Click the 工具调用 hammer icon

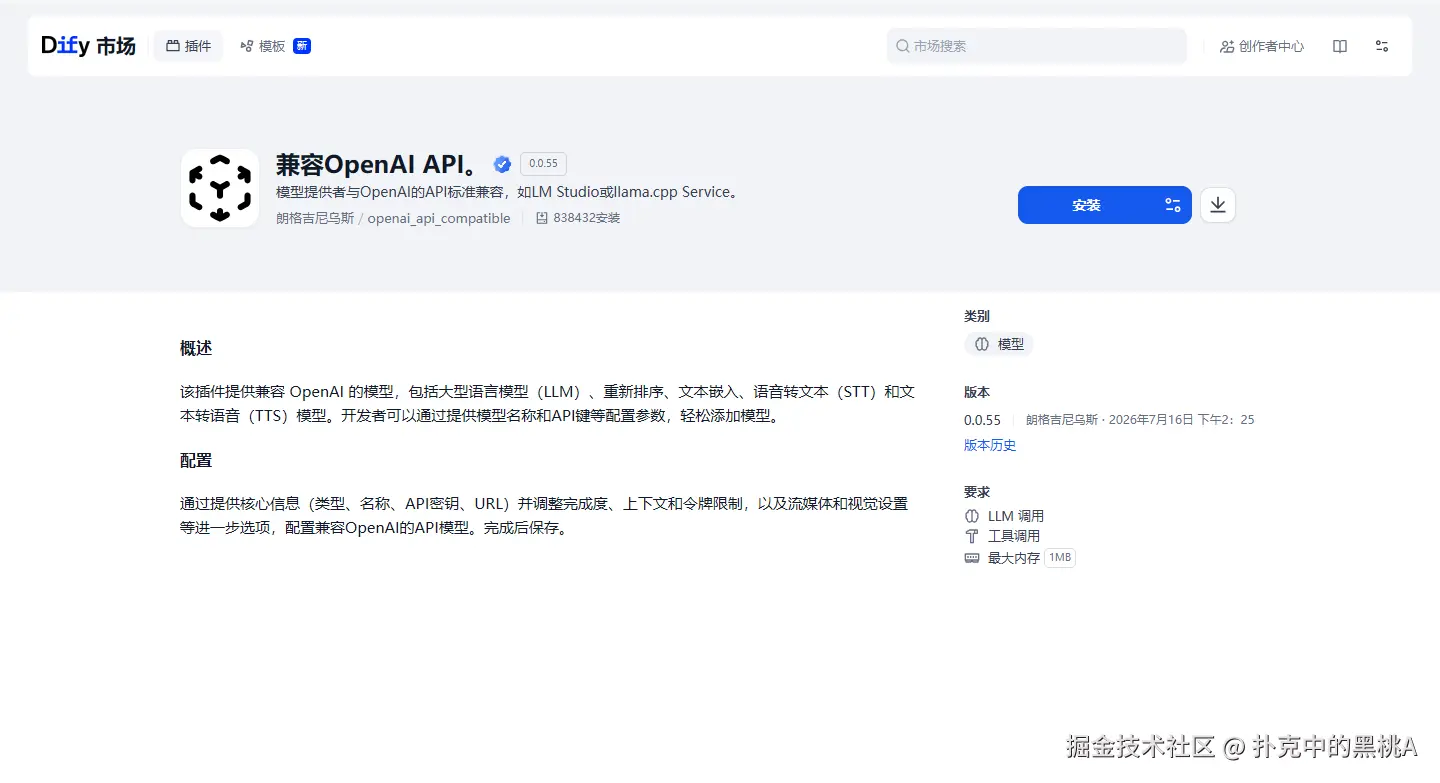tap(972, 536)
